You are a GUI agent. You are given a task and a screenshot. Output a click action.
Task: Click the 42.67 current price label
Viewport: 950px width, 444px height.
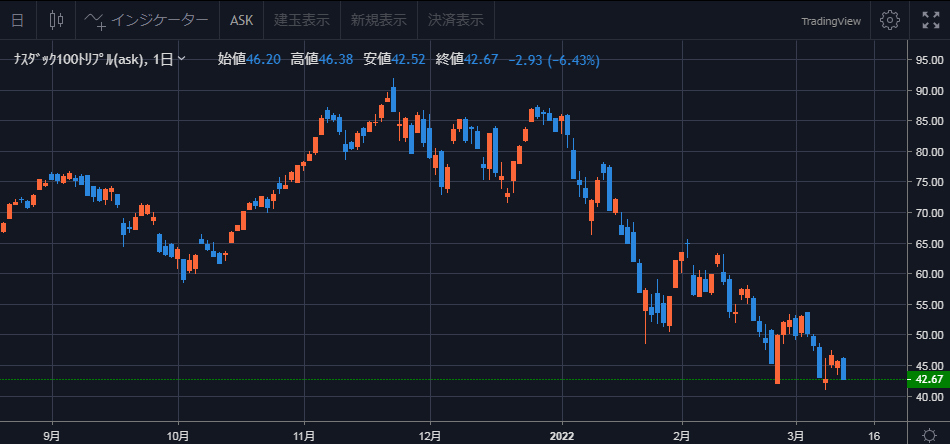(929, 379)
